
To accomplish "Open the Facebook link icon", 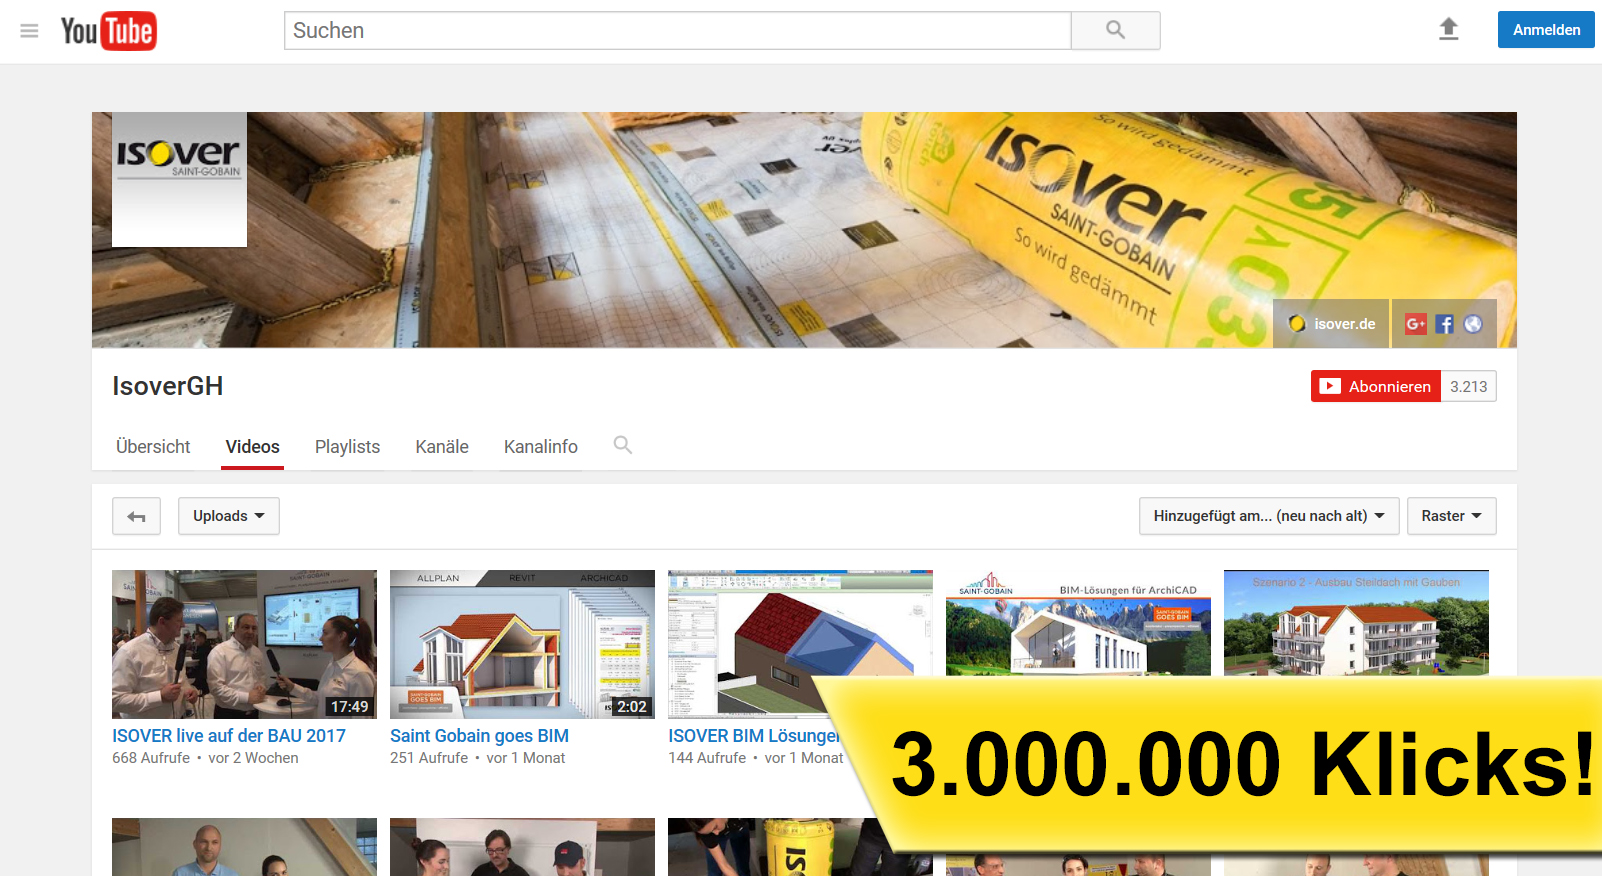I will (1444, 324).
